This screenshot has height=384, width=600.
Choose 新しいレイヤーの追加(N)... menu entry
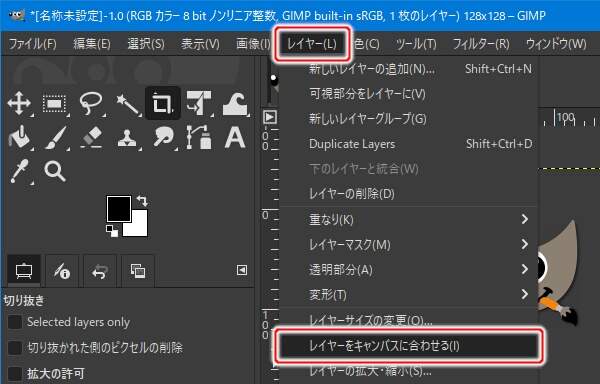point(409,69)
